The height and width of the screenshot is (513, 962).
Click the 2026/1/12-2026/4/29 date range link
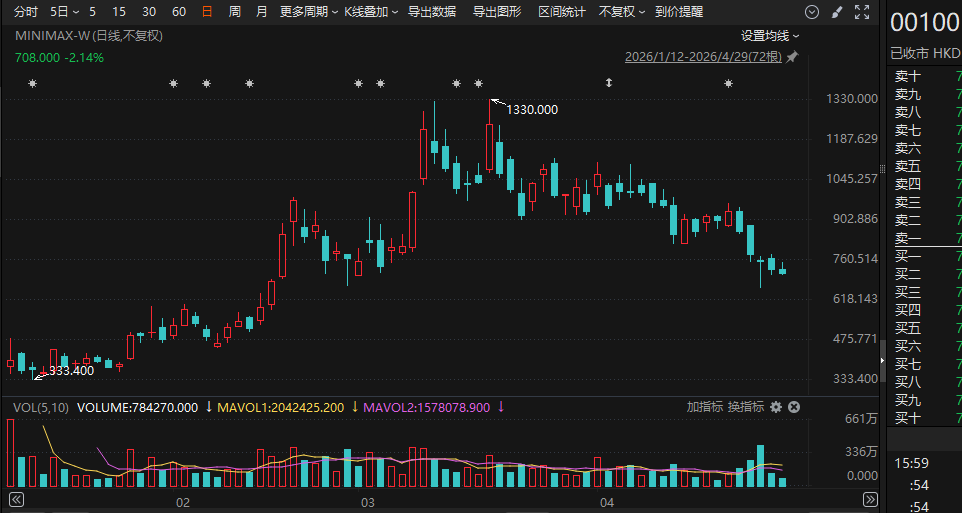(703, 57)
